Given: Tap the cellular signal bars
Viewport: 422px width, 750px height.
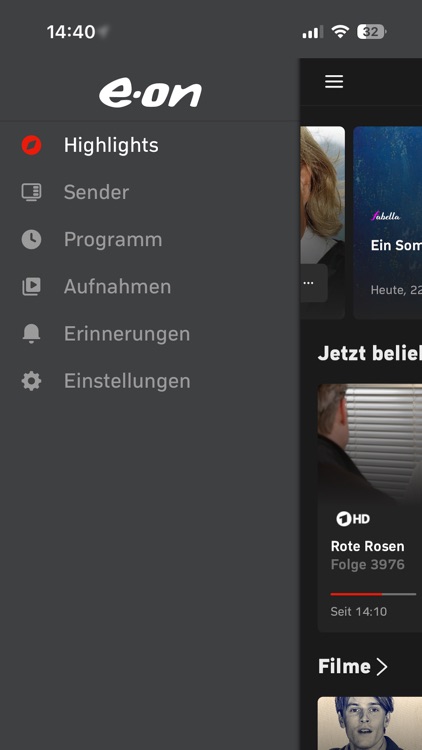Looking at the screenshot, I should click(x=313, y=32).
